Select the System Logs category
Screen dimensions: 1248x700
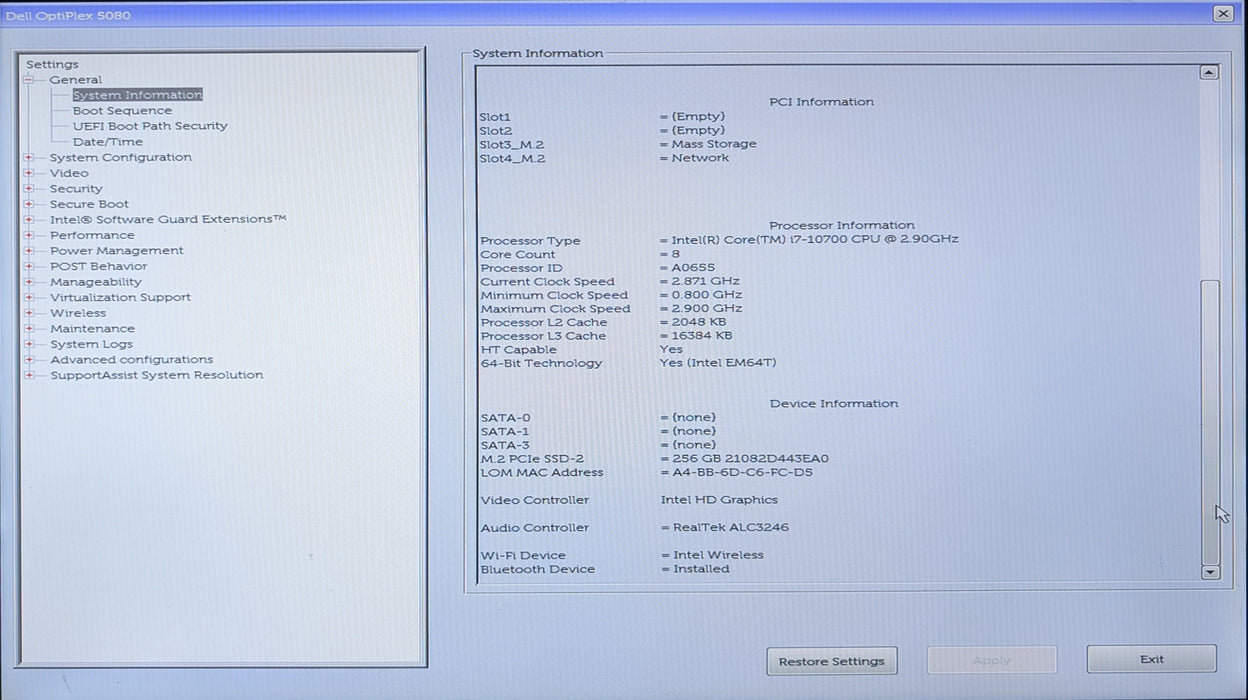click(91, 344)
